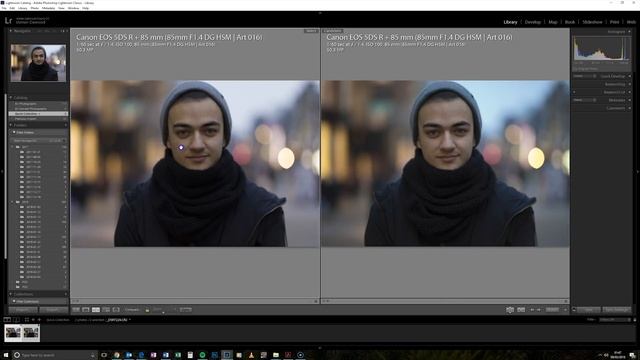Select next photo arrow in compare toolbar

539,310
